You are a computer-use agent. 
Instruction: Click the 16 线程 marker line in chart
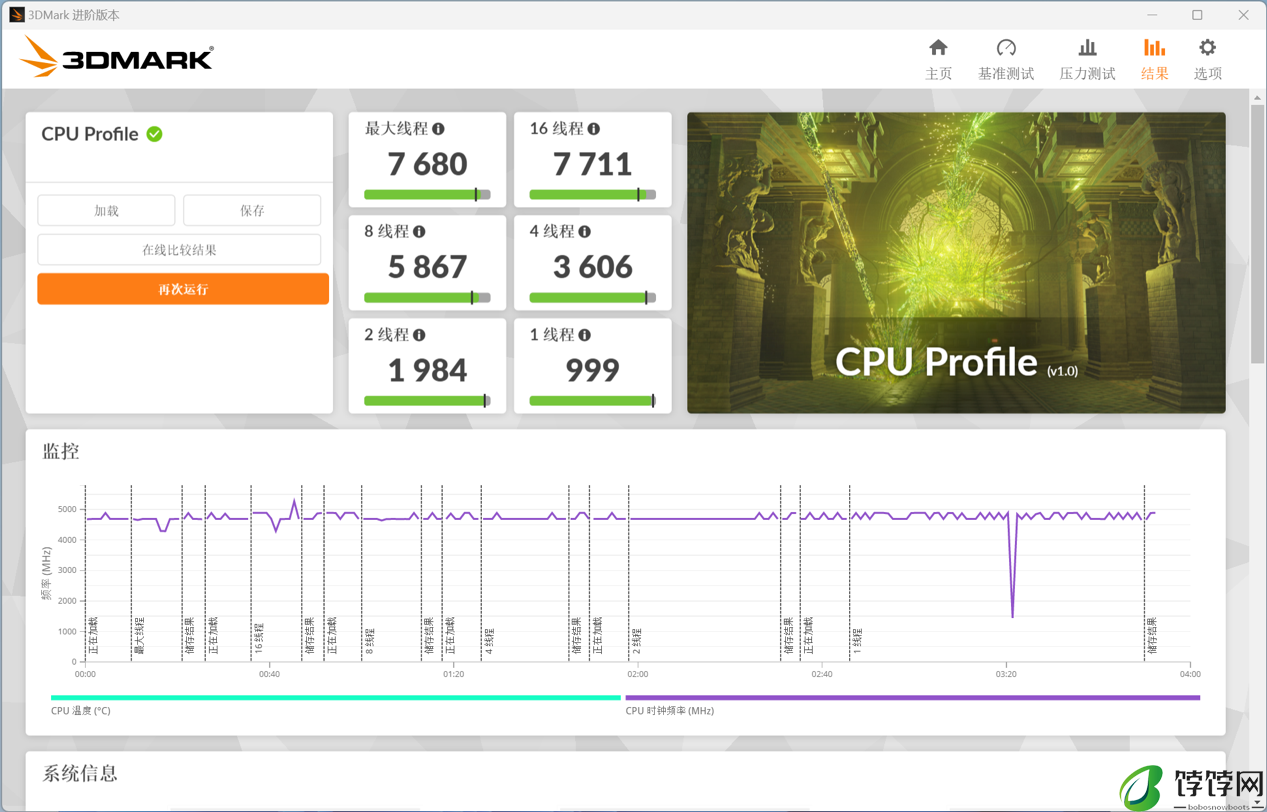tap(251, 573)
